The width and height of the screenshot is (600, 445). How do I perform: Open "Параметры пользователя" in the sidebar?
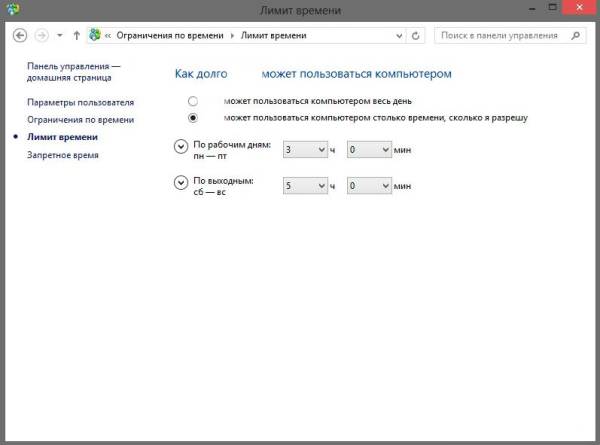(x=80, y=102)
